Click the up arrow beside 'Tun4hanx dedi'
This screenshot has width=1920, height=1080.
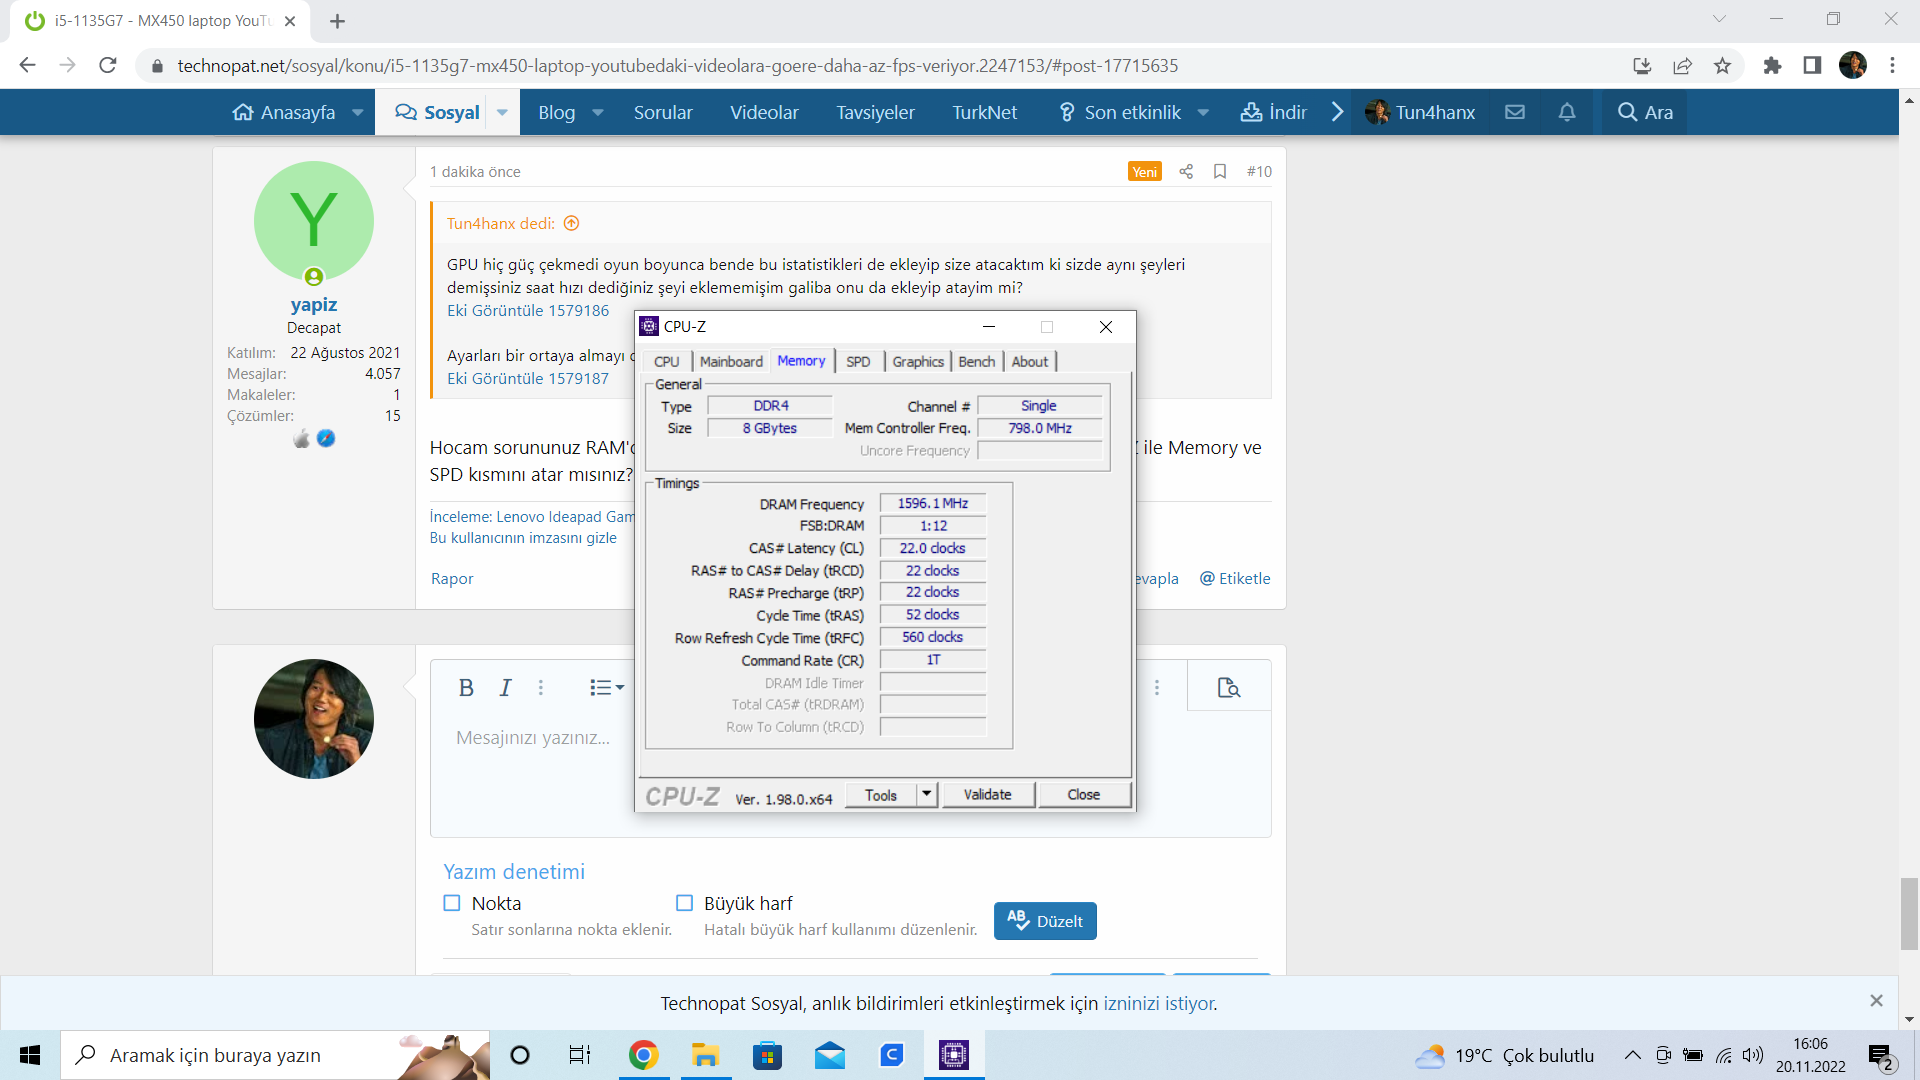pos(572,223)
